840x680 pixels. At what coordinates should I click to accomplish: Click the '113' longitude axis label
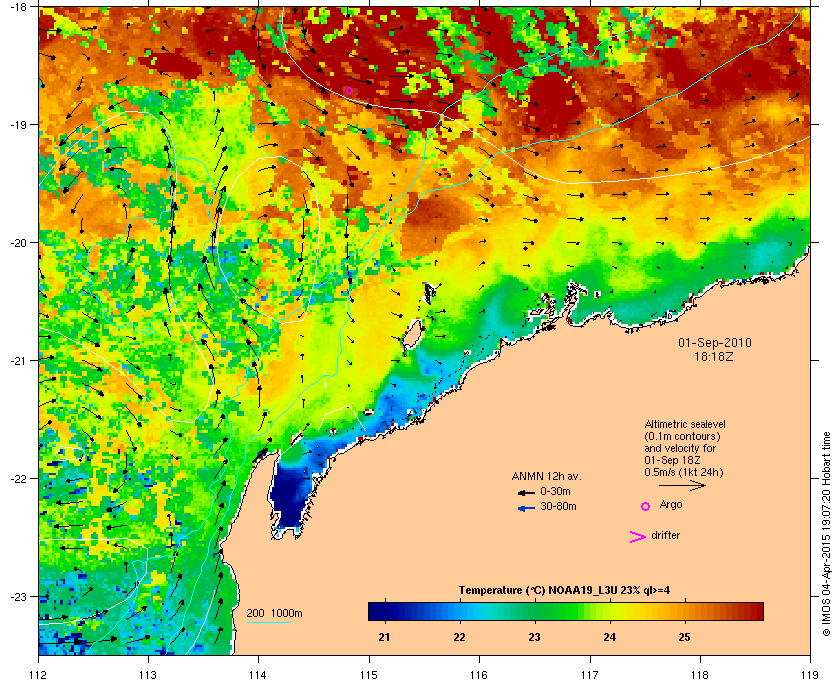tap(148, 675)
